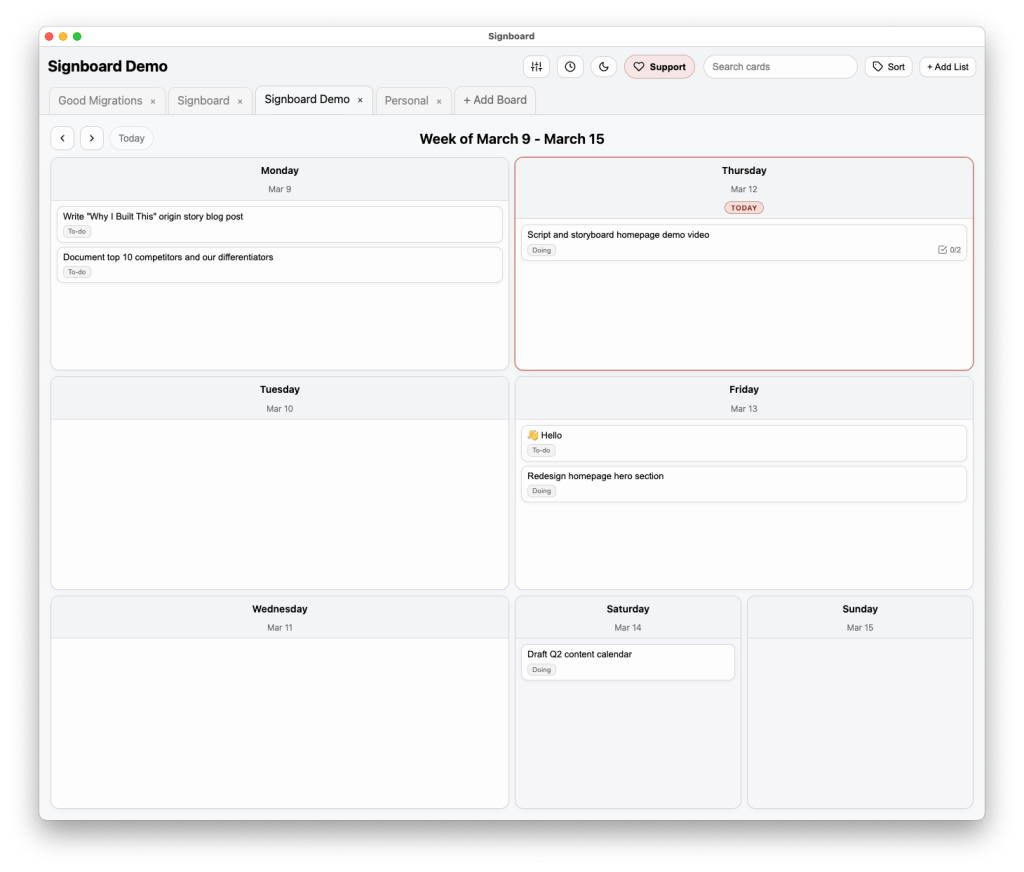Toggle dark mode moon icon

click(604, 67)
